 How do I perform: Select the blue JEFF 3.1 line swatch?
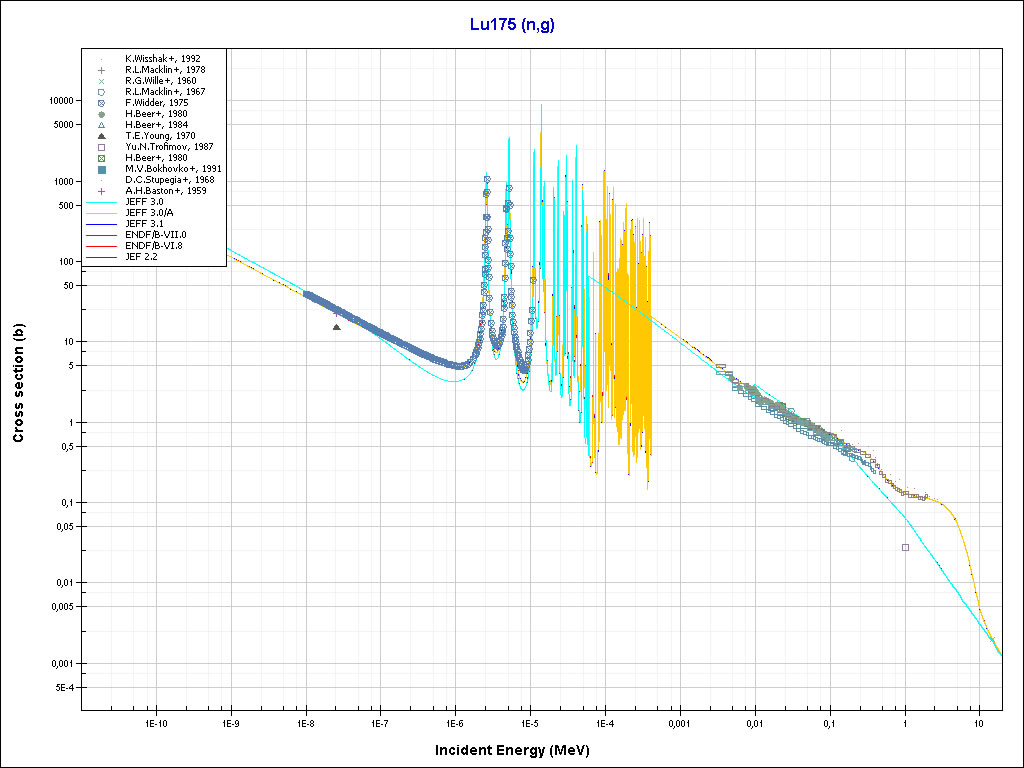(101, 224)
